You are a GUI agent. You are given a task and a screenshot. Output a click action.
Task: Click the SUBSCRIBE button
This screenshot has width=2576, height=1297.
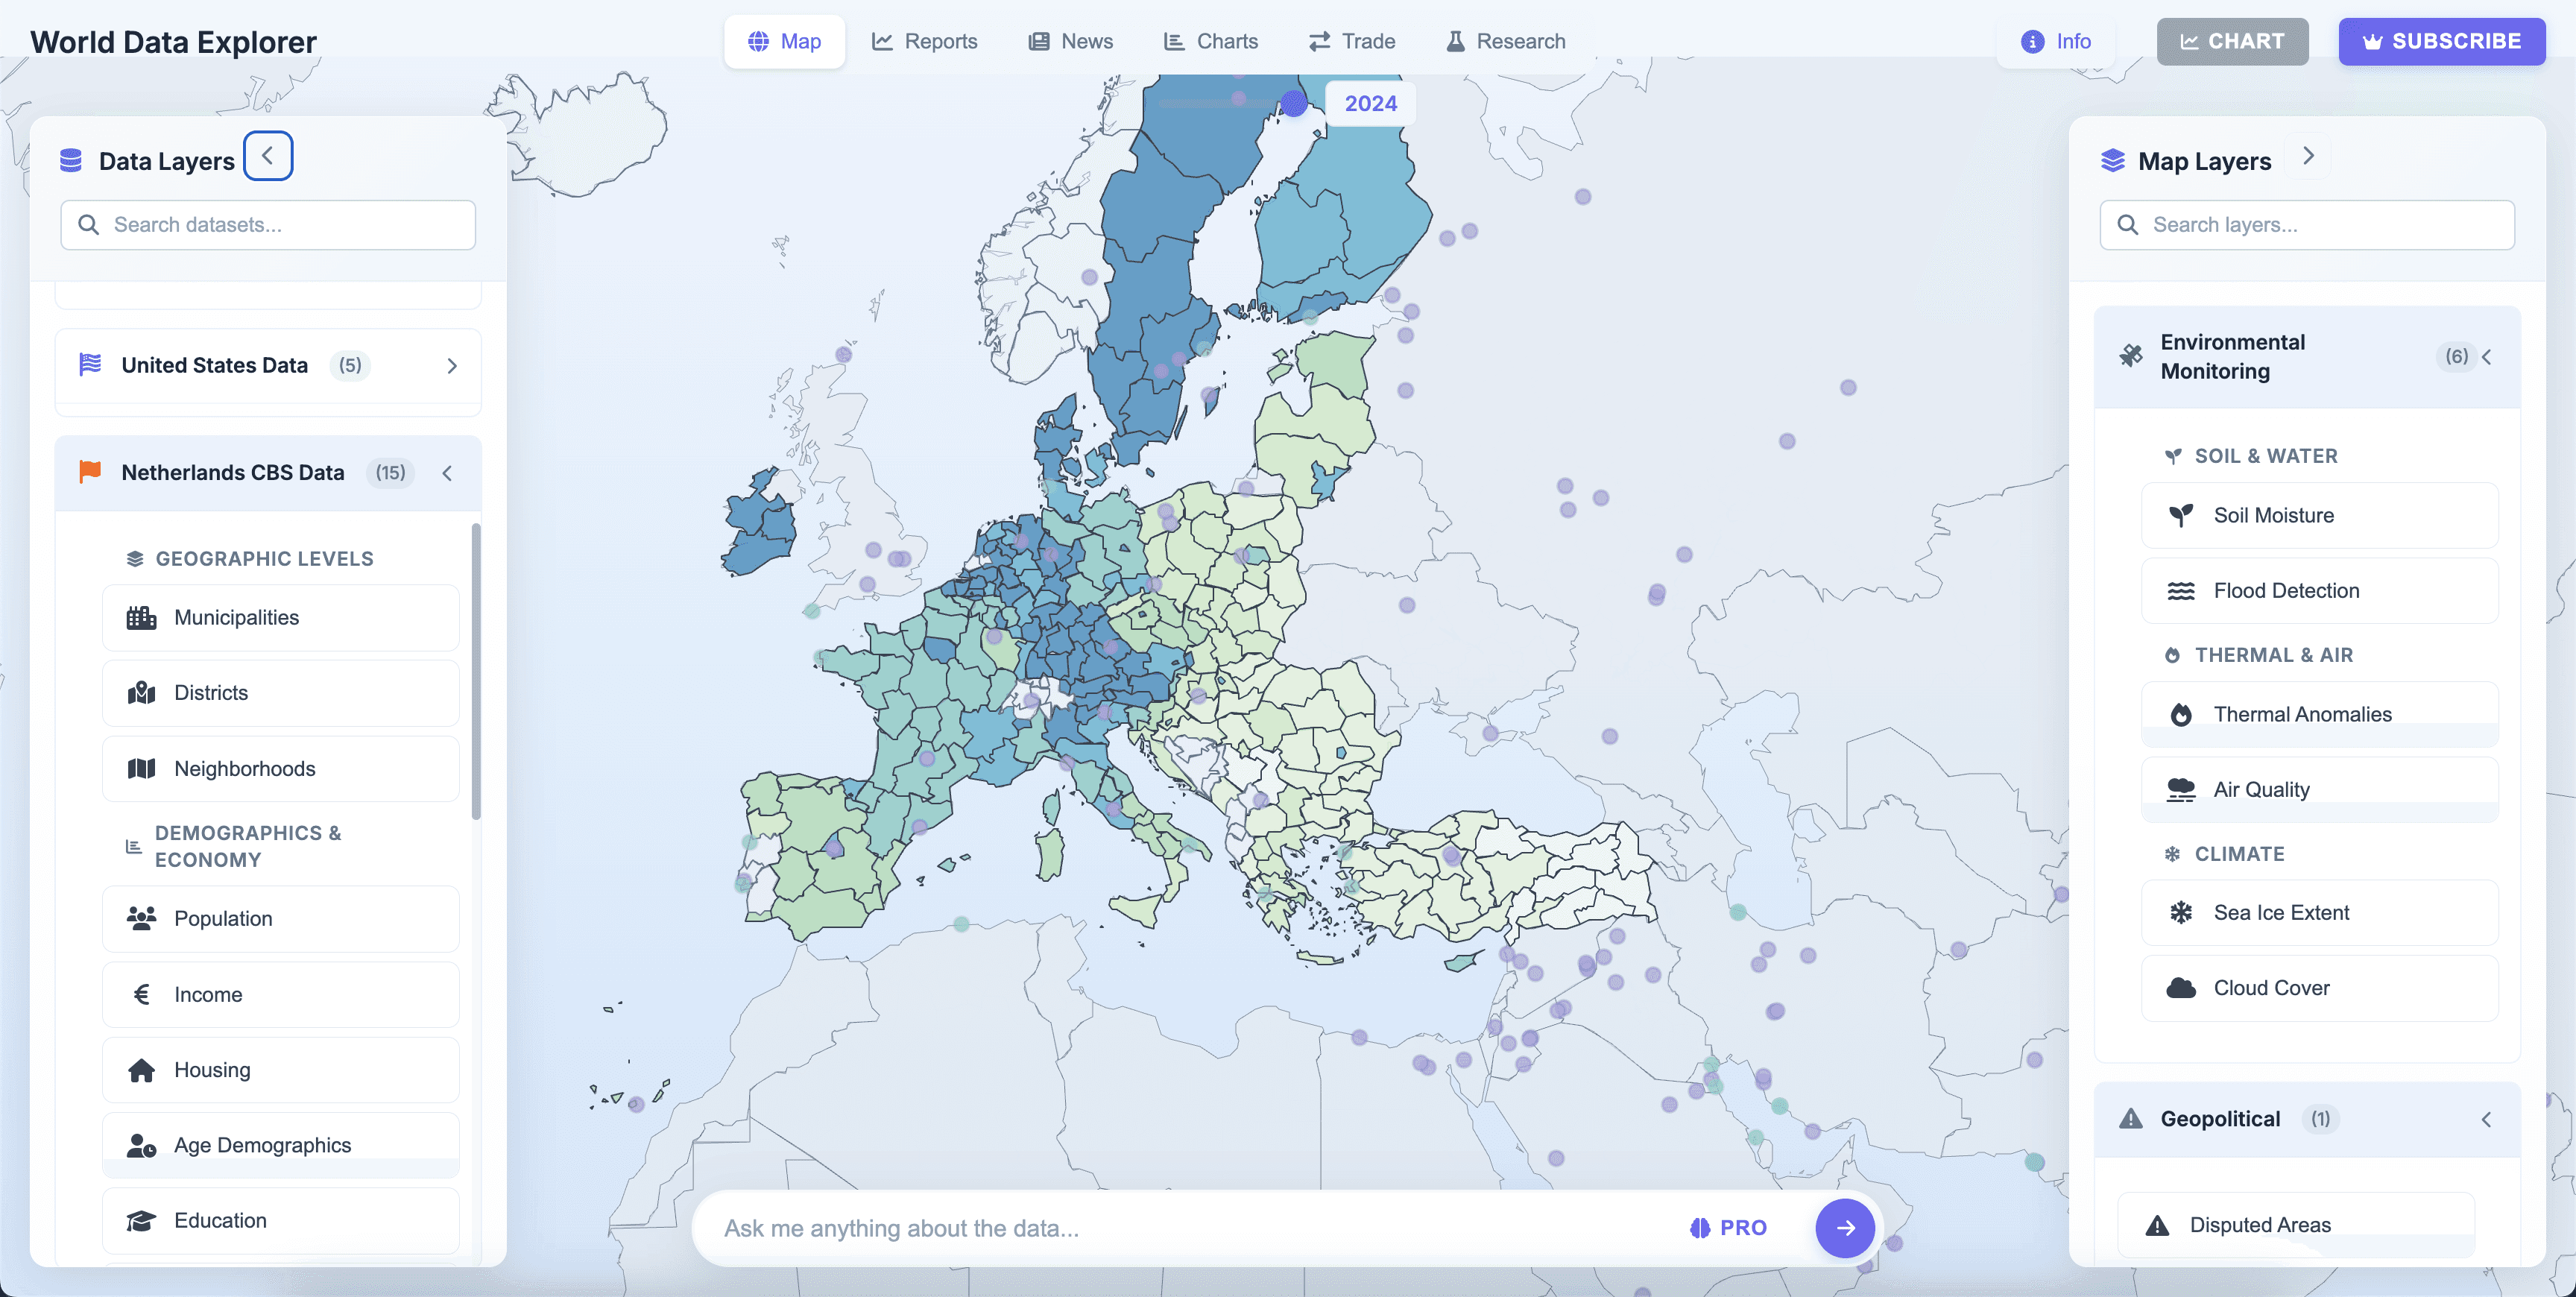click(2441, 41)
